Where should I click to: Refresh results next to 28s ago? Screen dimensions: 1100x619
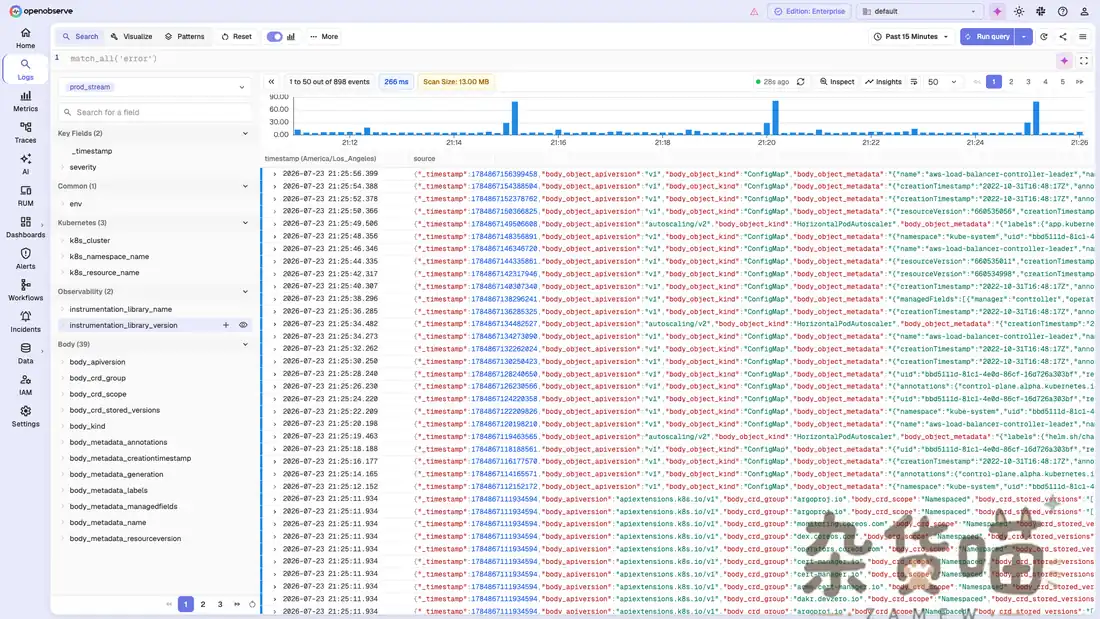tap(800, 82)
